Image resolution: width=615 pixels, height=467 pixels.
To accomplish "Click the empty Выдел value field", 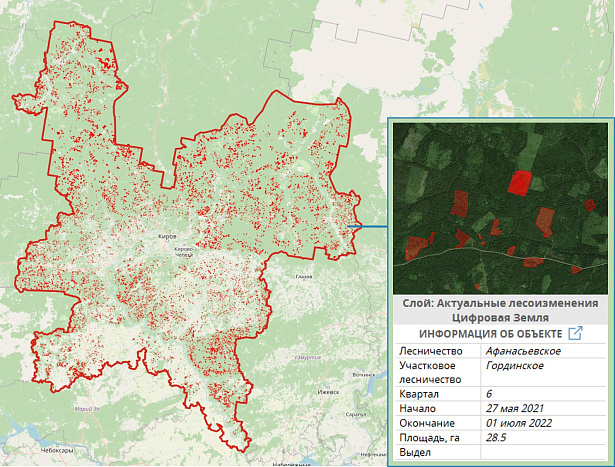I will click(543, 452).
